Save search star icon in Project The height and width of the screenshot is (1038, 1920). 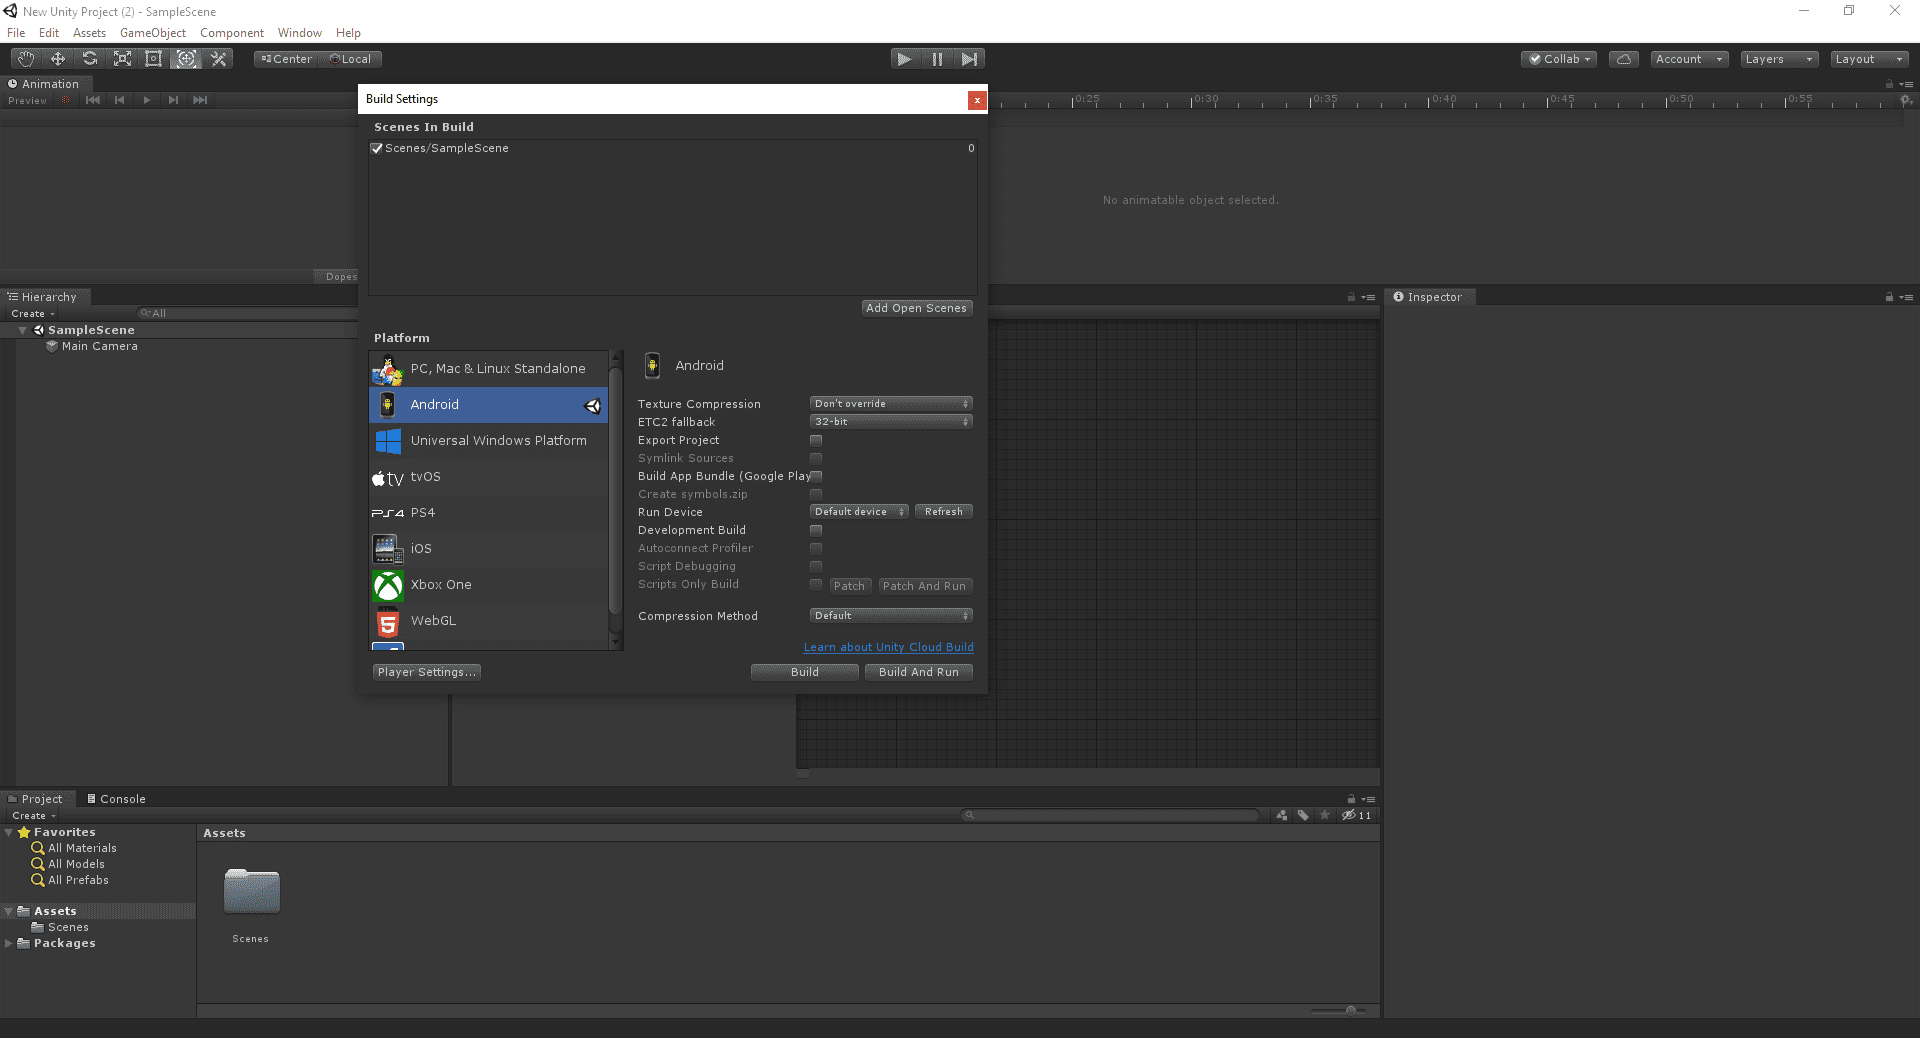point(1325,816)
